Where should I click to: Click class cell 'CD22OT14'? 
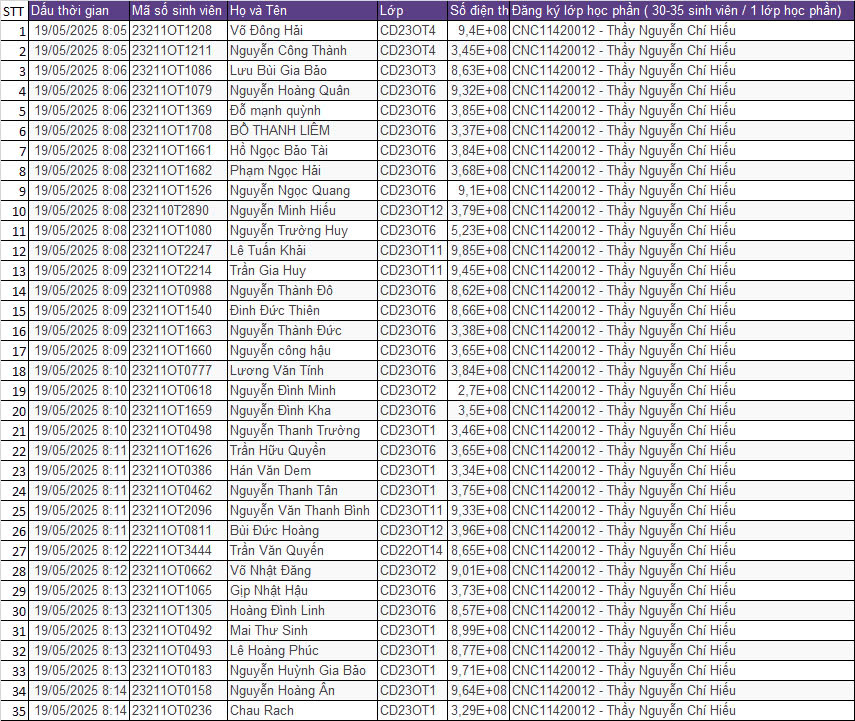pyautogui.click(x=412, y=550)
